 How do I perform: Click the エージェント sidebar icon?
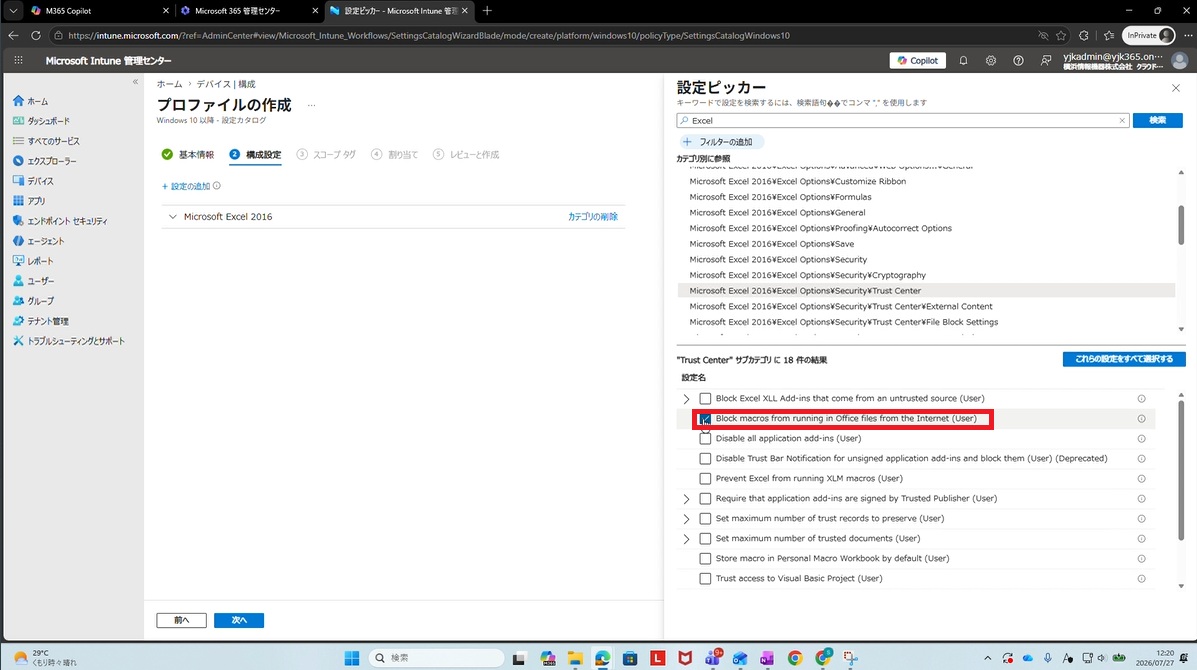click(x=18, y=240)
